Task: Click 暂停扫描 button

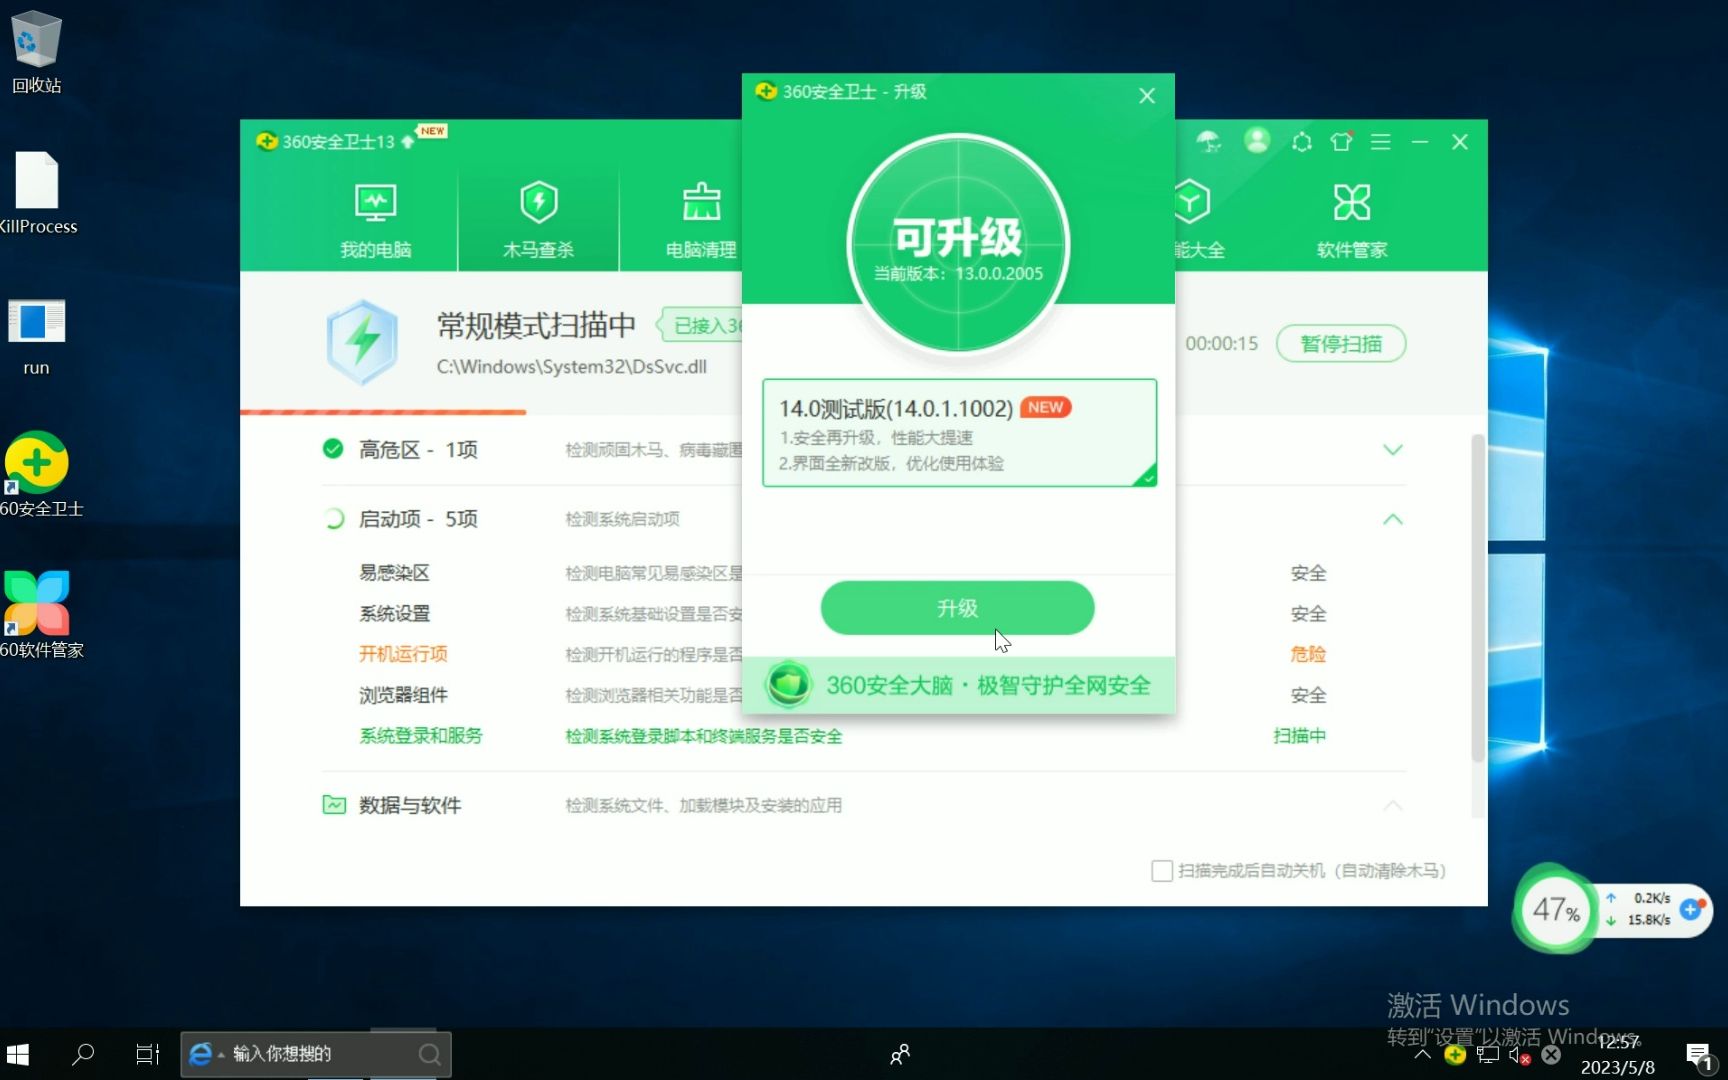Action: point(1341,343)
